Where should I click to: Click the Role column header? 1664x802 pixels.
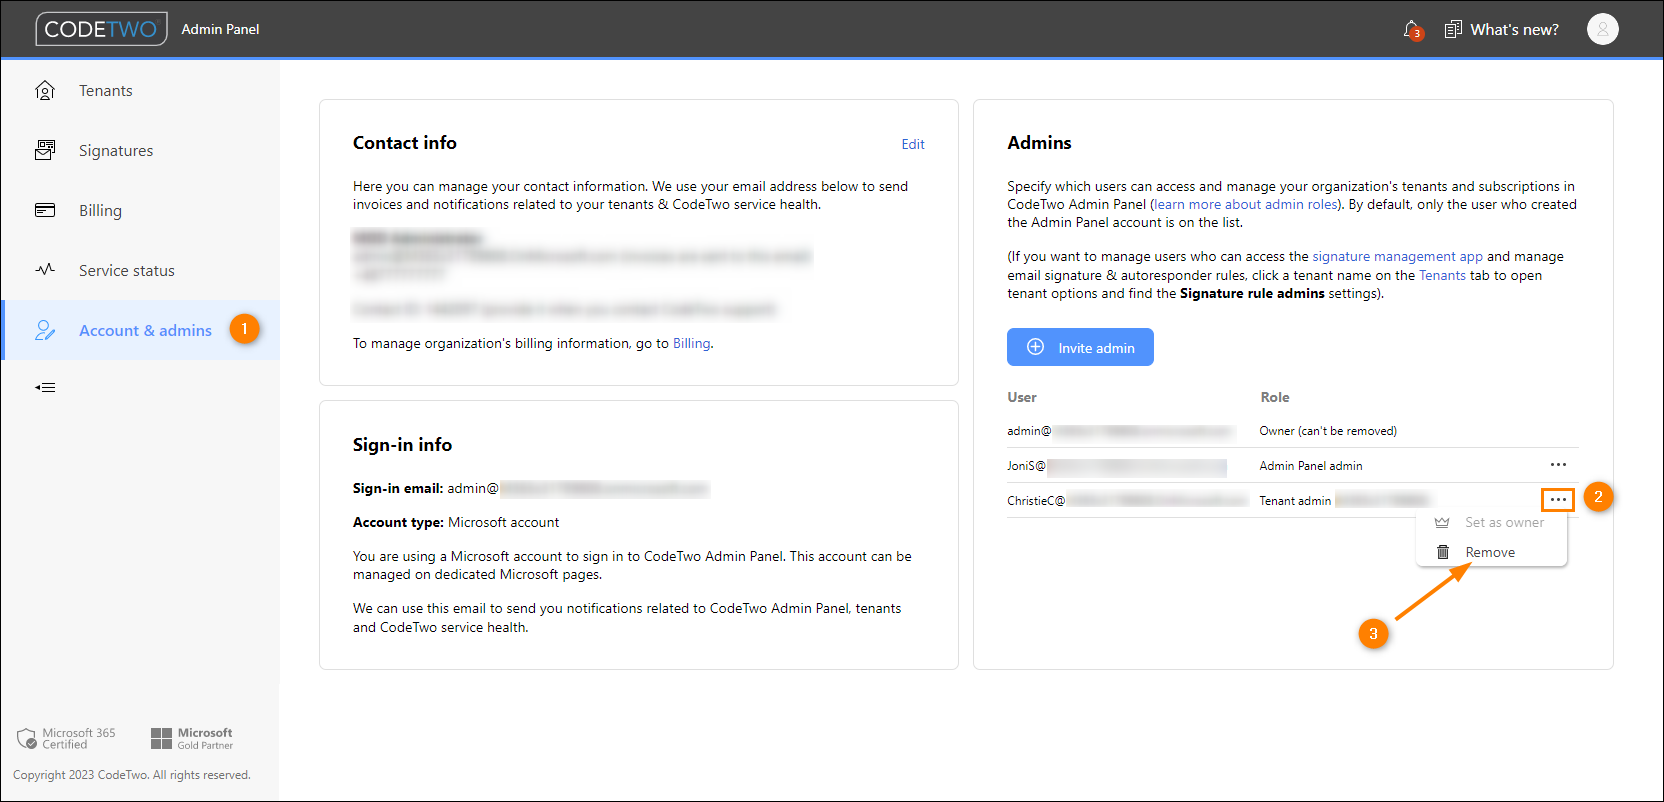pos(1274,397)
